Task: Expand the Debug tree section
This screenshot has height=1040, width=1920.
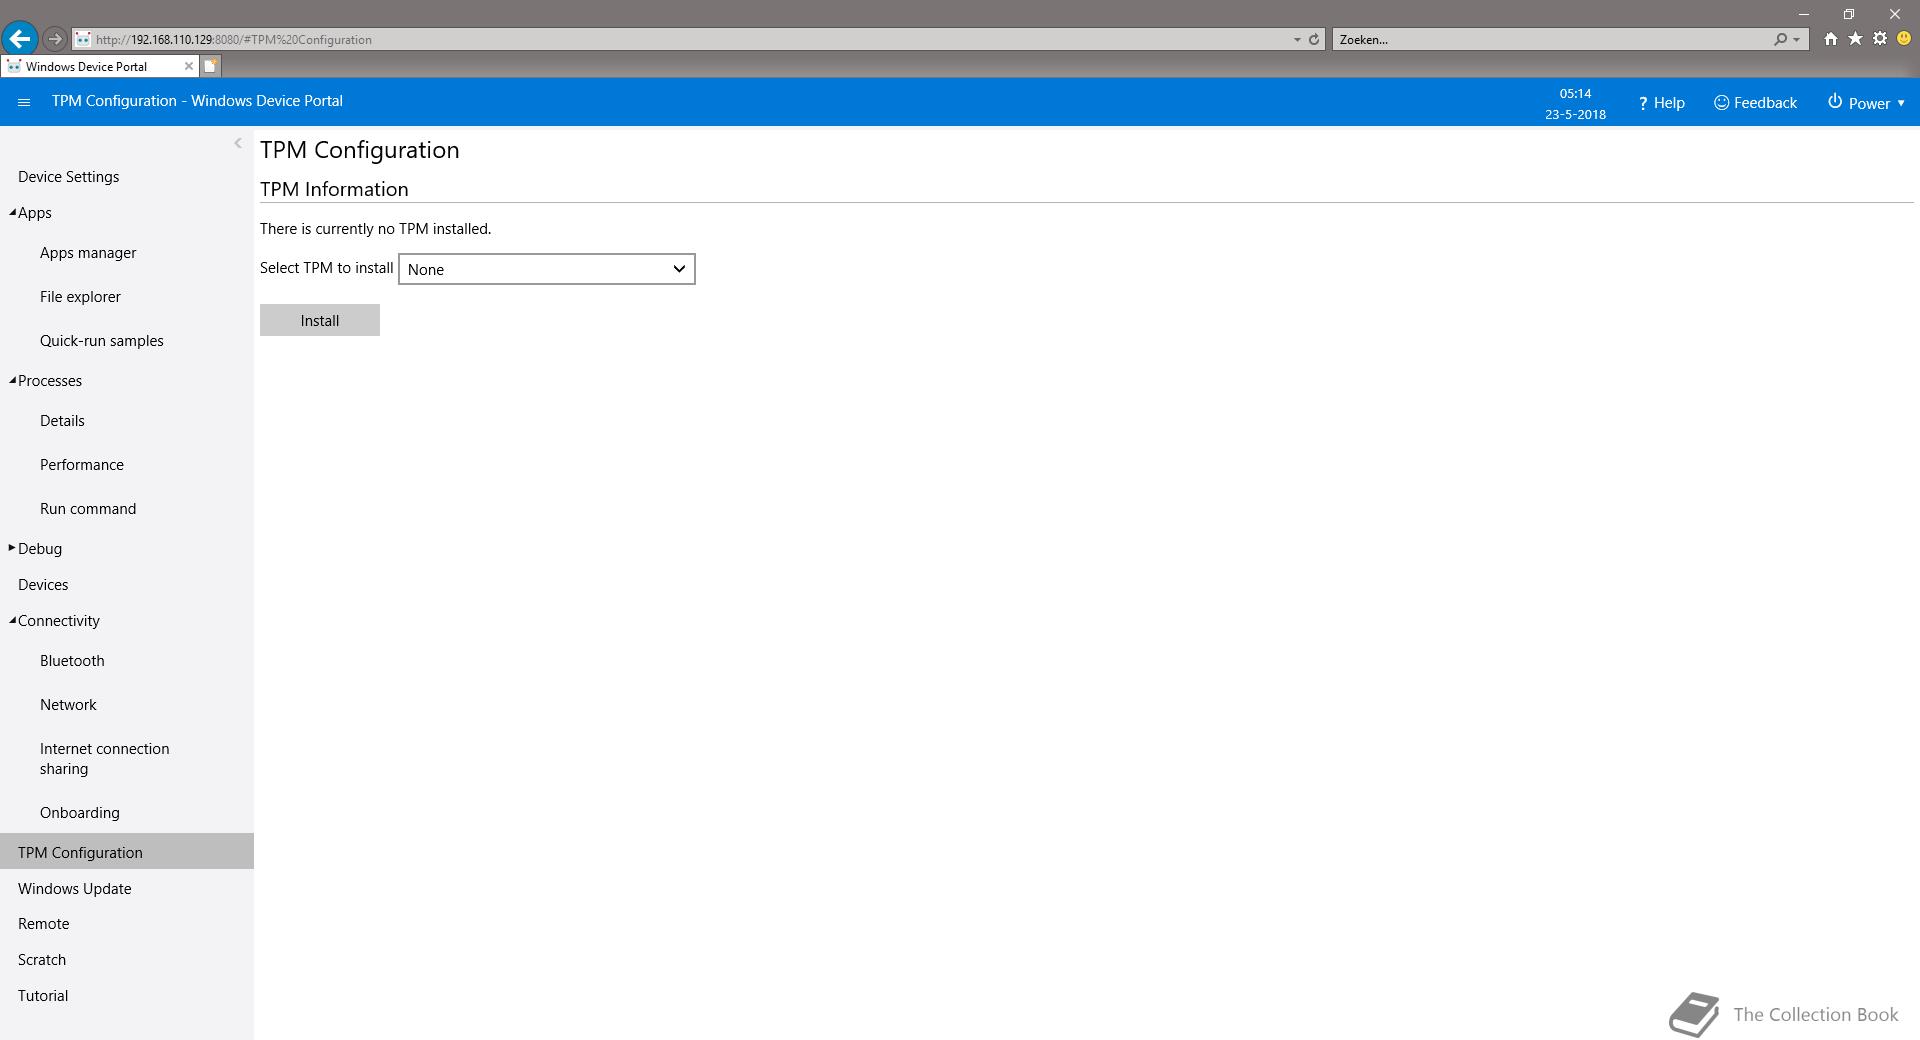Action: click(x=12, y=548)
